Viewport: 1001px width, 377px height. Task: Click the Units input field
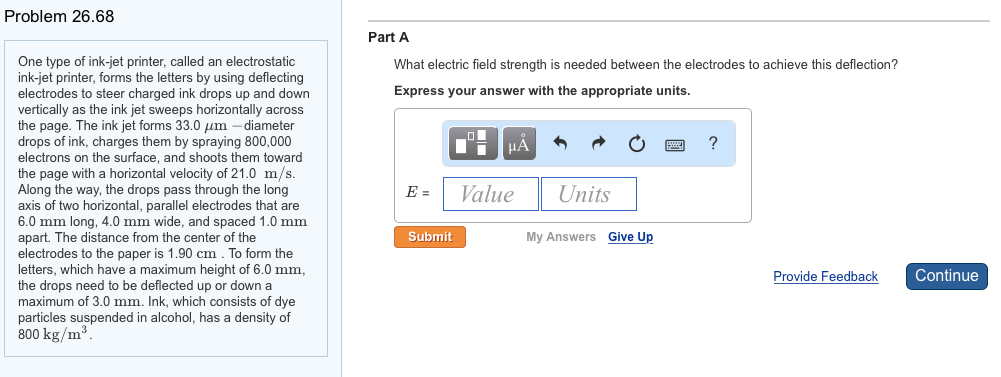point(589,194)
